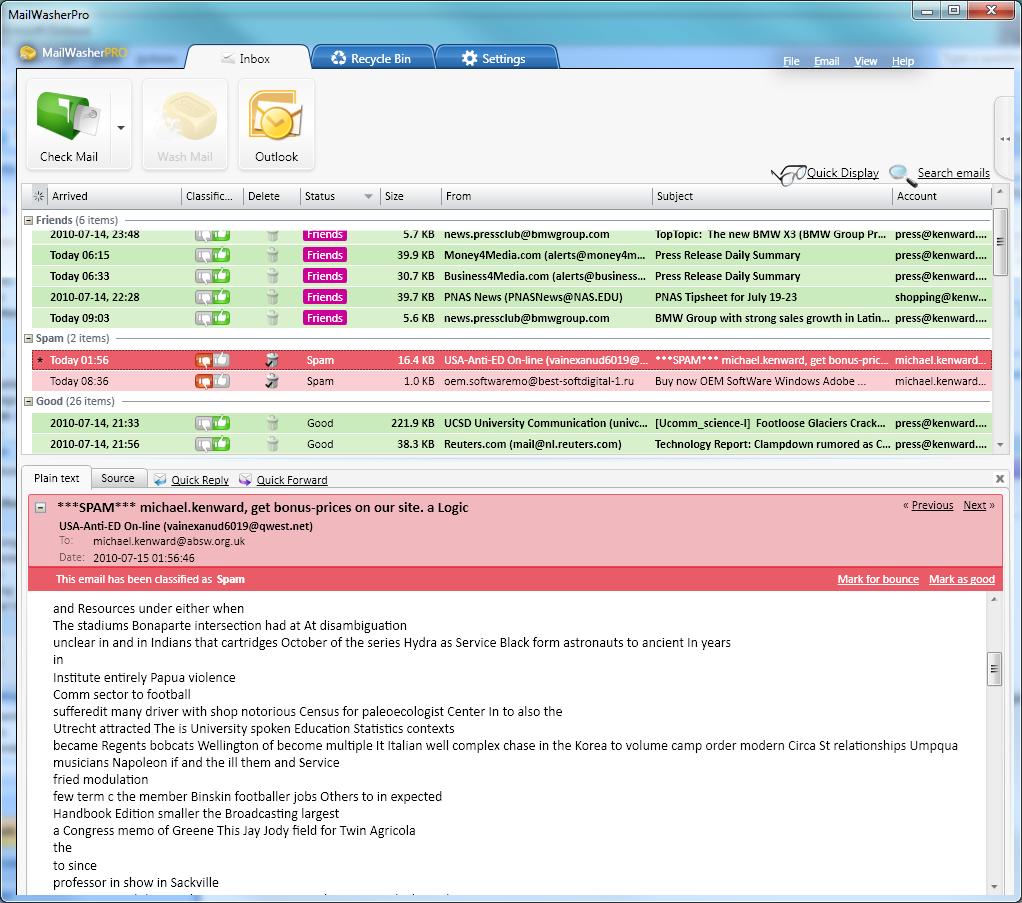Go to the Next email link
Image resolution: width=1022 pixels, height=903 pixels.
[x=974, y=505]
